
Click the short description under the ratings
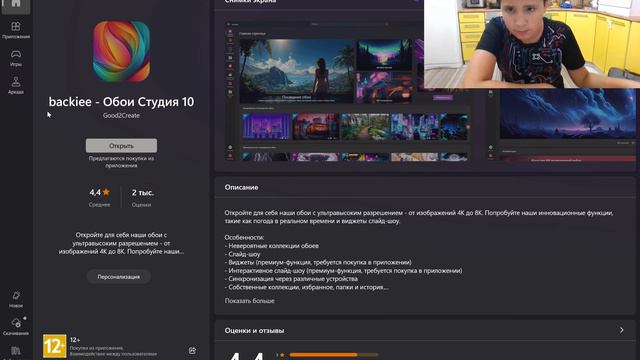point(121,243)
